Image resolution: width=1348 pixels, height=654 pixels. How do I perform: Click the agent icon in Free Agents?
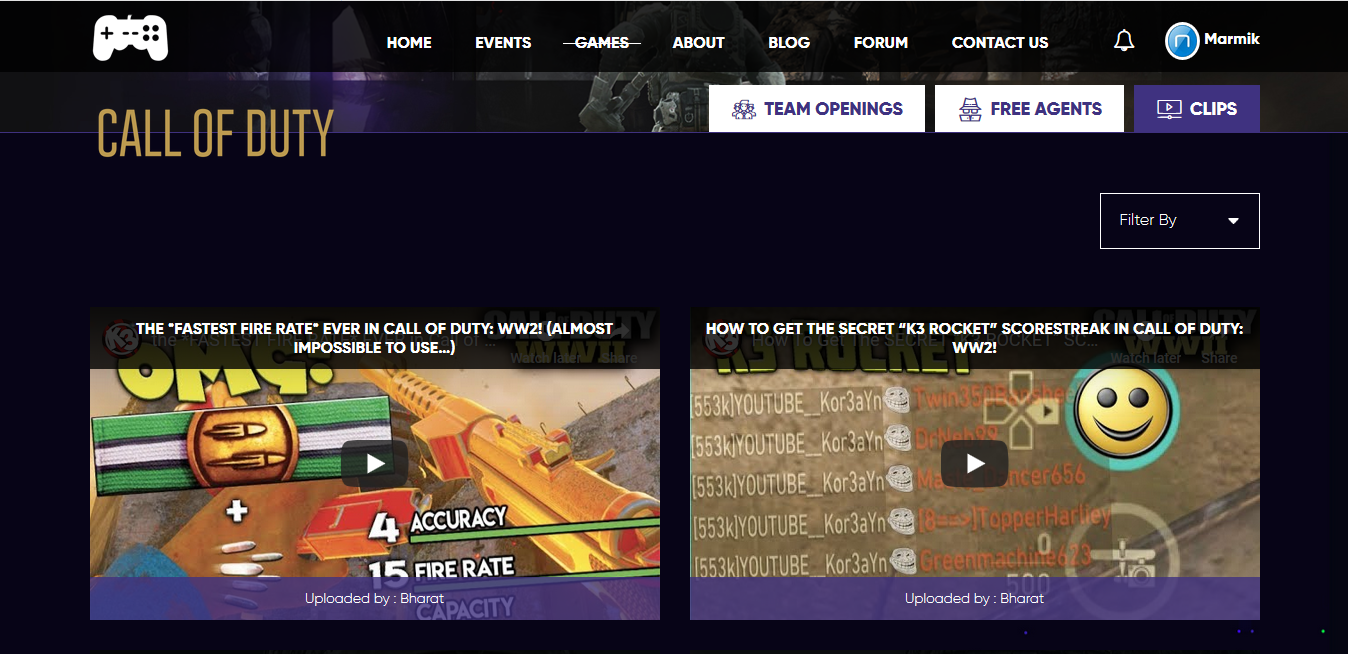(969, 109)
